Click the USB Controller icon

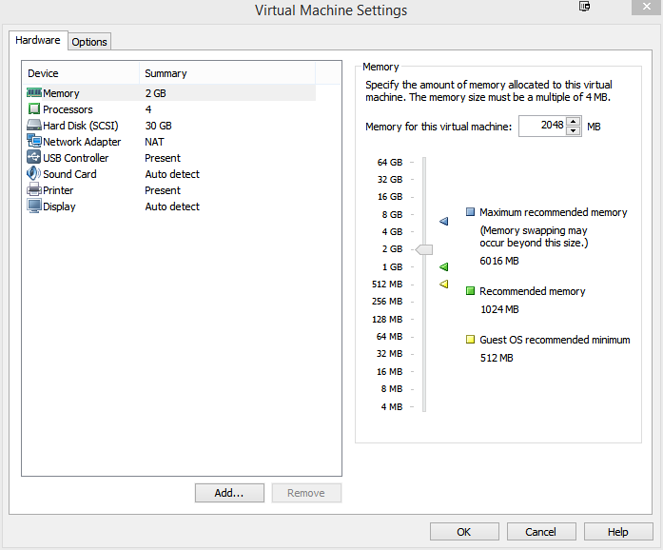tap(34, 157)
